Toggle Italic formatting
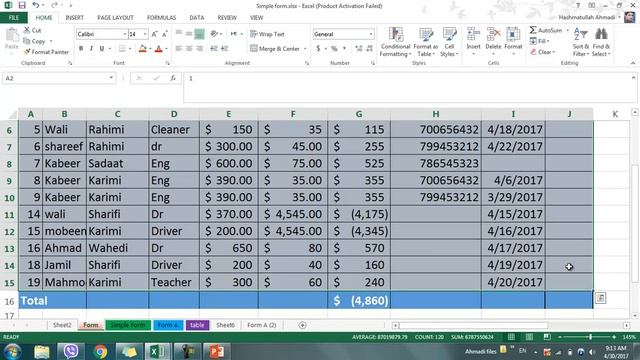 pyautogui.click(x=91, y=49)
